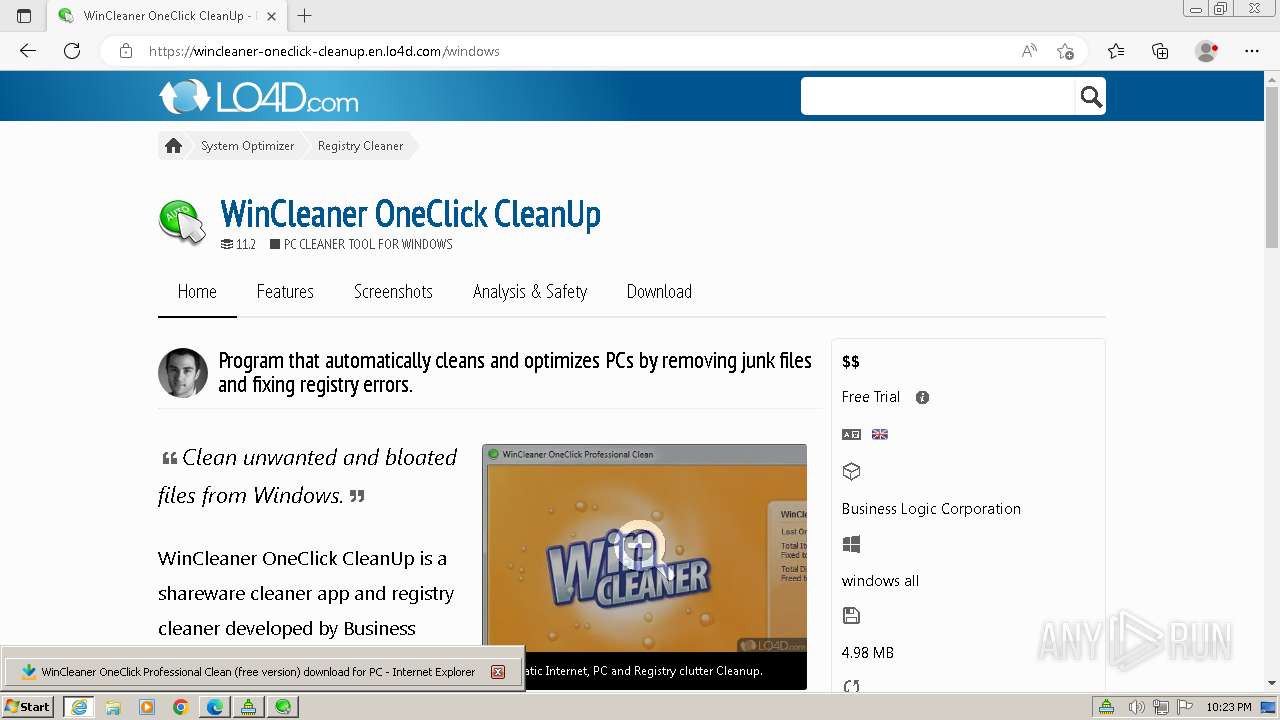
Task: Open the browser profile menu
Action: click(x=1207, y=51)
